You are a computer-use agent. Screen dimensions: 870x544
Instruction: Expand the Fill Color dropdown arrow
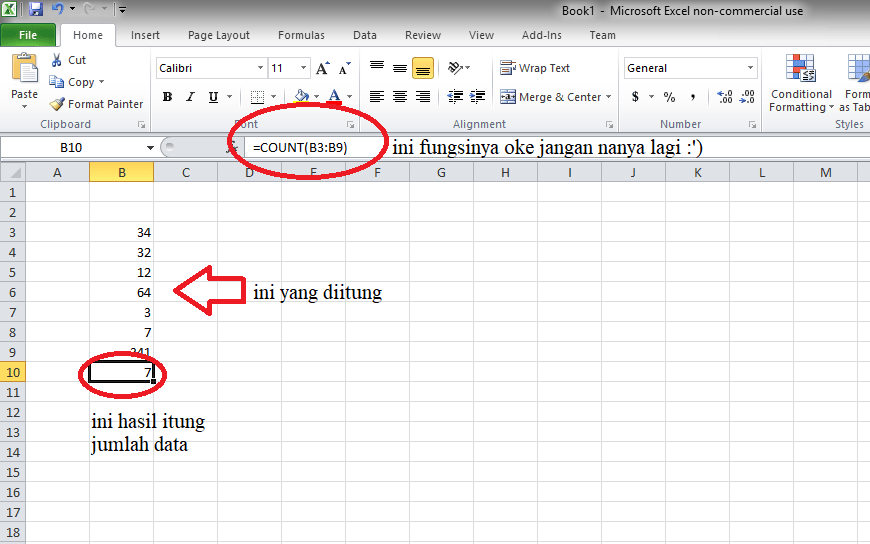click(316, 97)
